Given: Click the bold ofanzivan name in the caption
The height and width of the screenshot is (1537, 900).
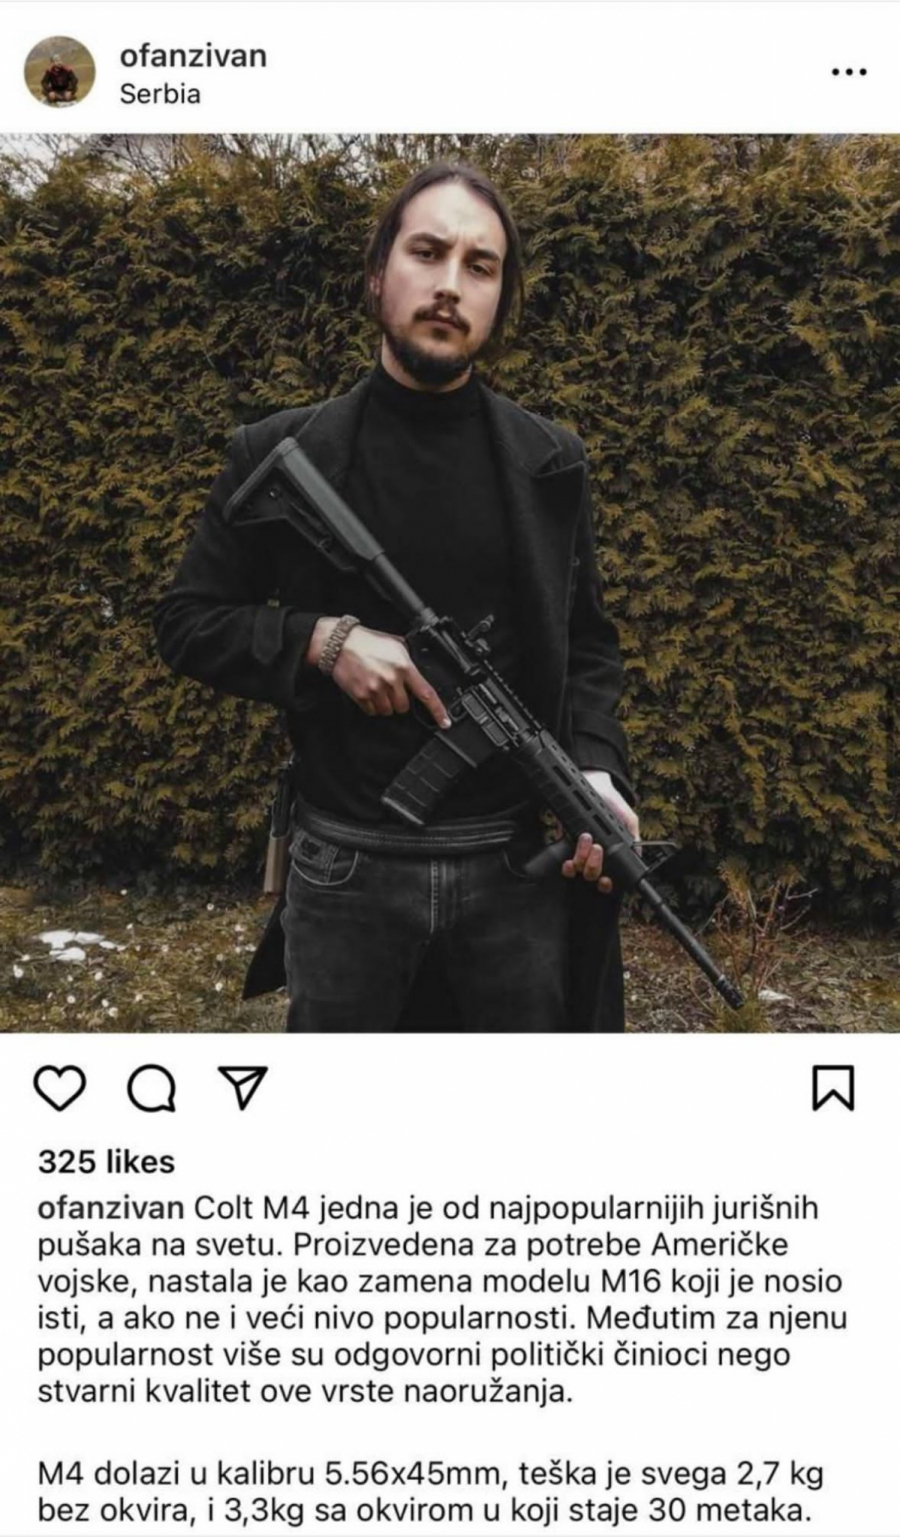Looking at the screenshot, I should click(111, 1207).
